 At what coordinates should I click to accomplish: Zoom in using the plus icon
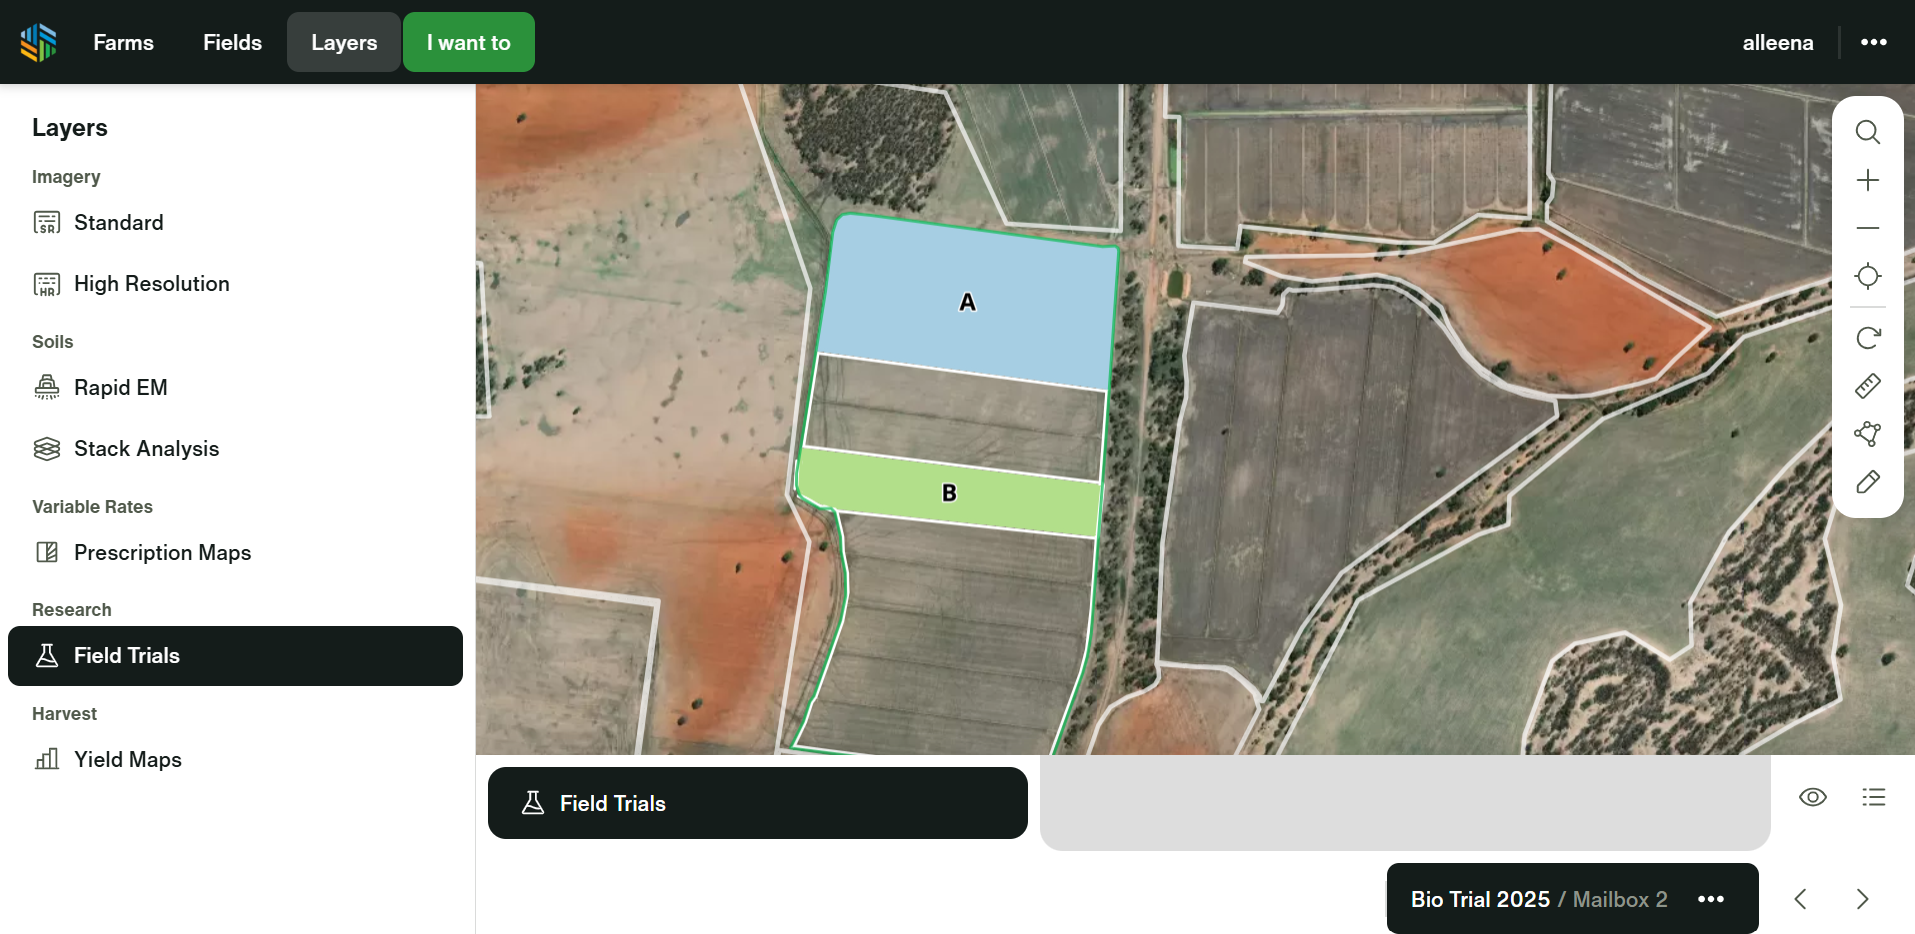pos(1867,180)
